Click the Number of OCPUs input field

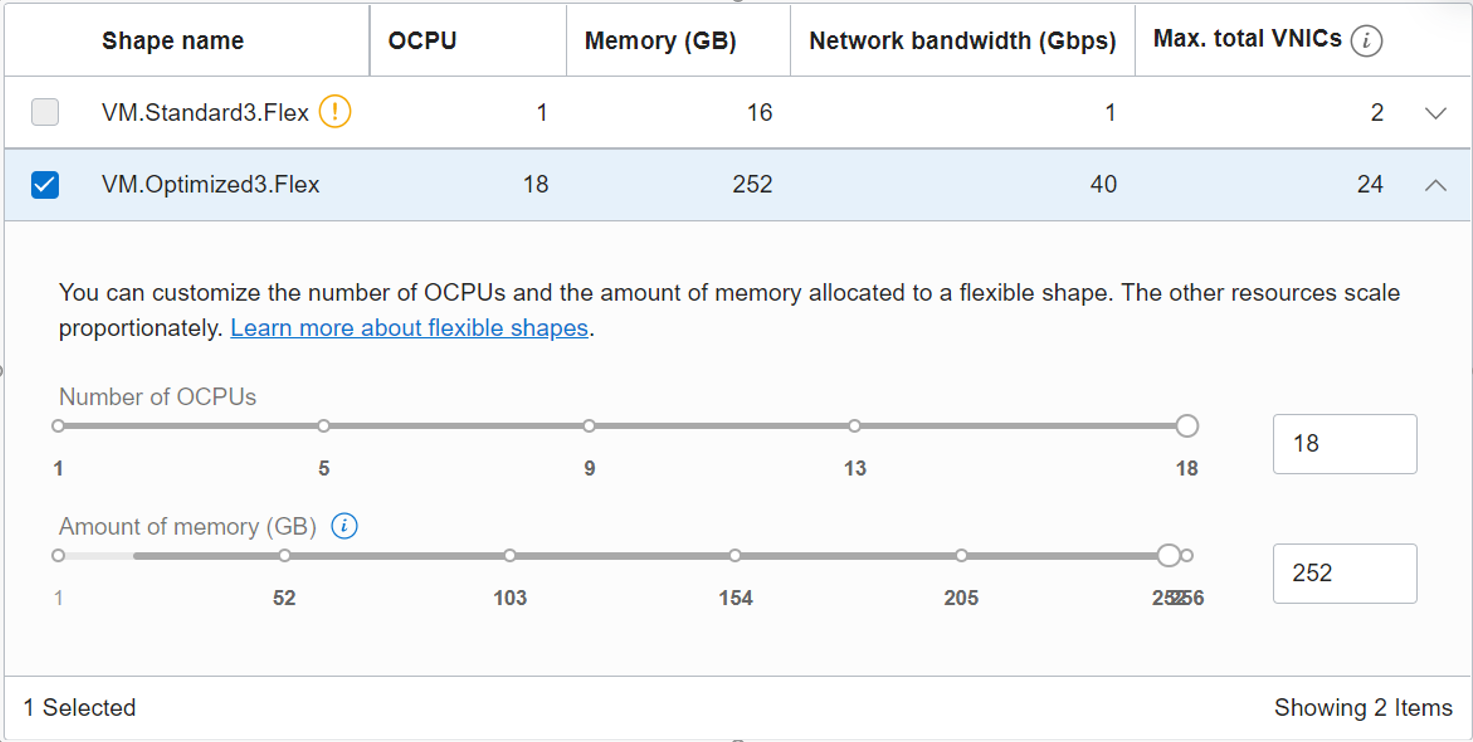[x=1344, y=444]
